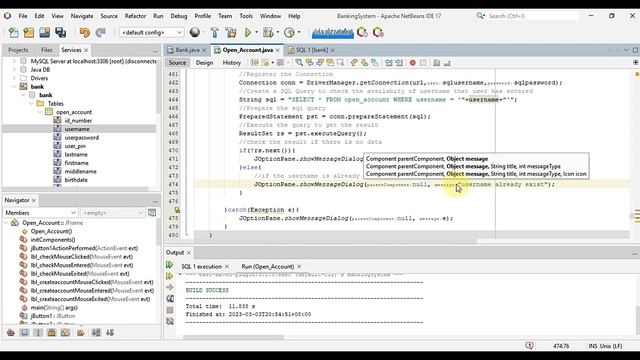The image size is (640, 360).
Task: Toggle Show Non-Public Members in Navigator
Action: tap(51, 333)
